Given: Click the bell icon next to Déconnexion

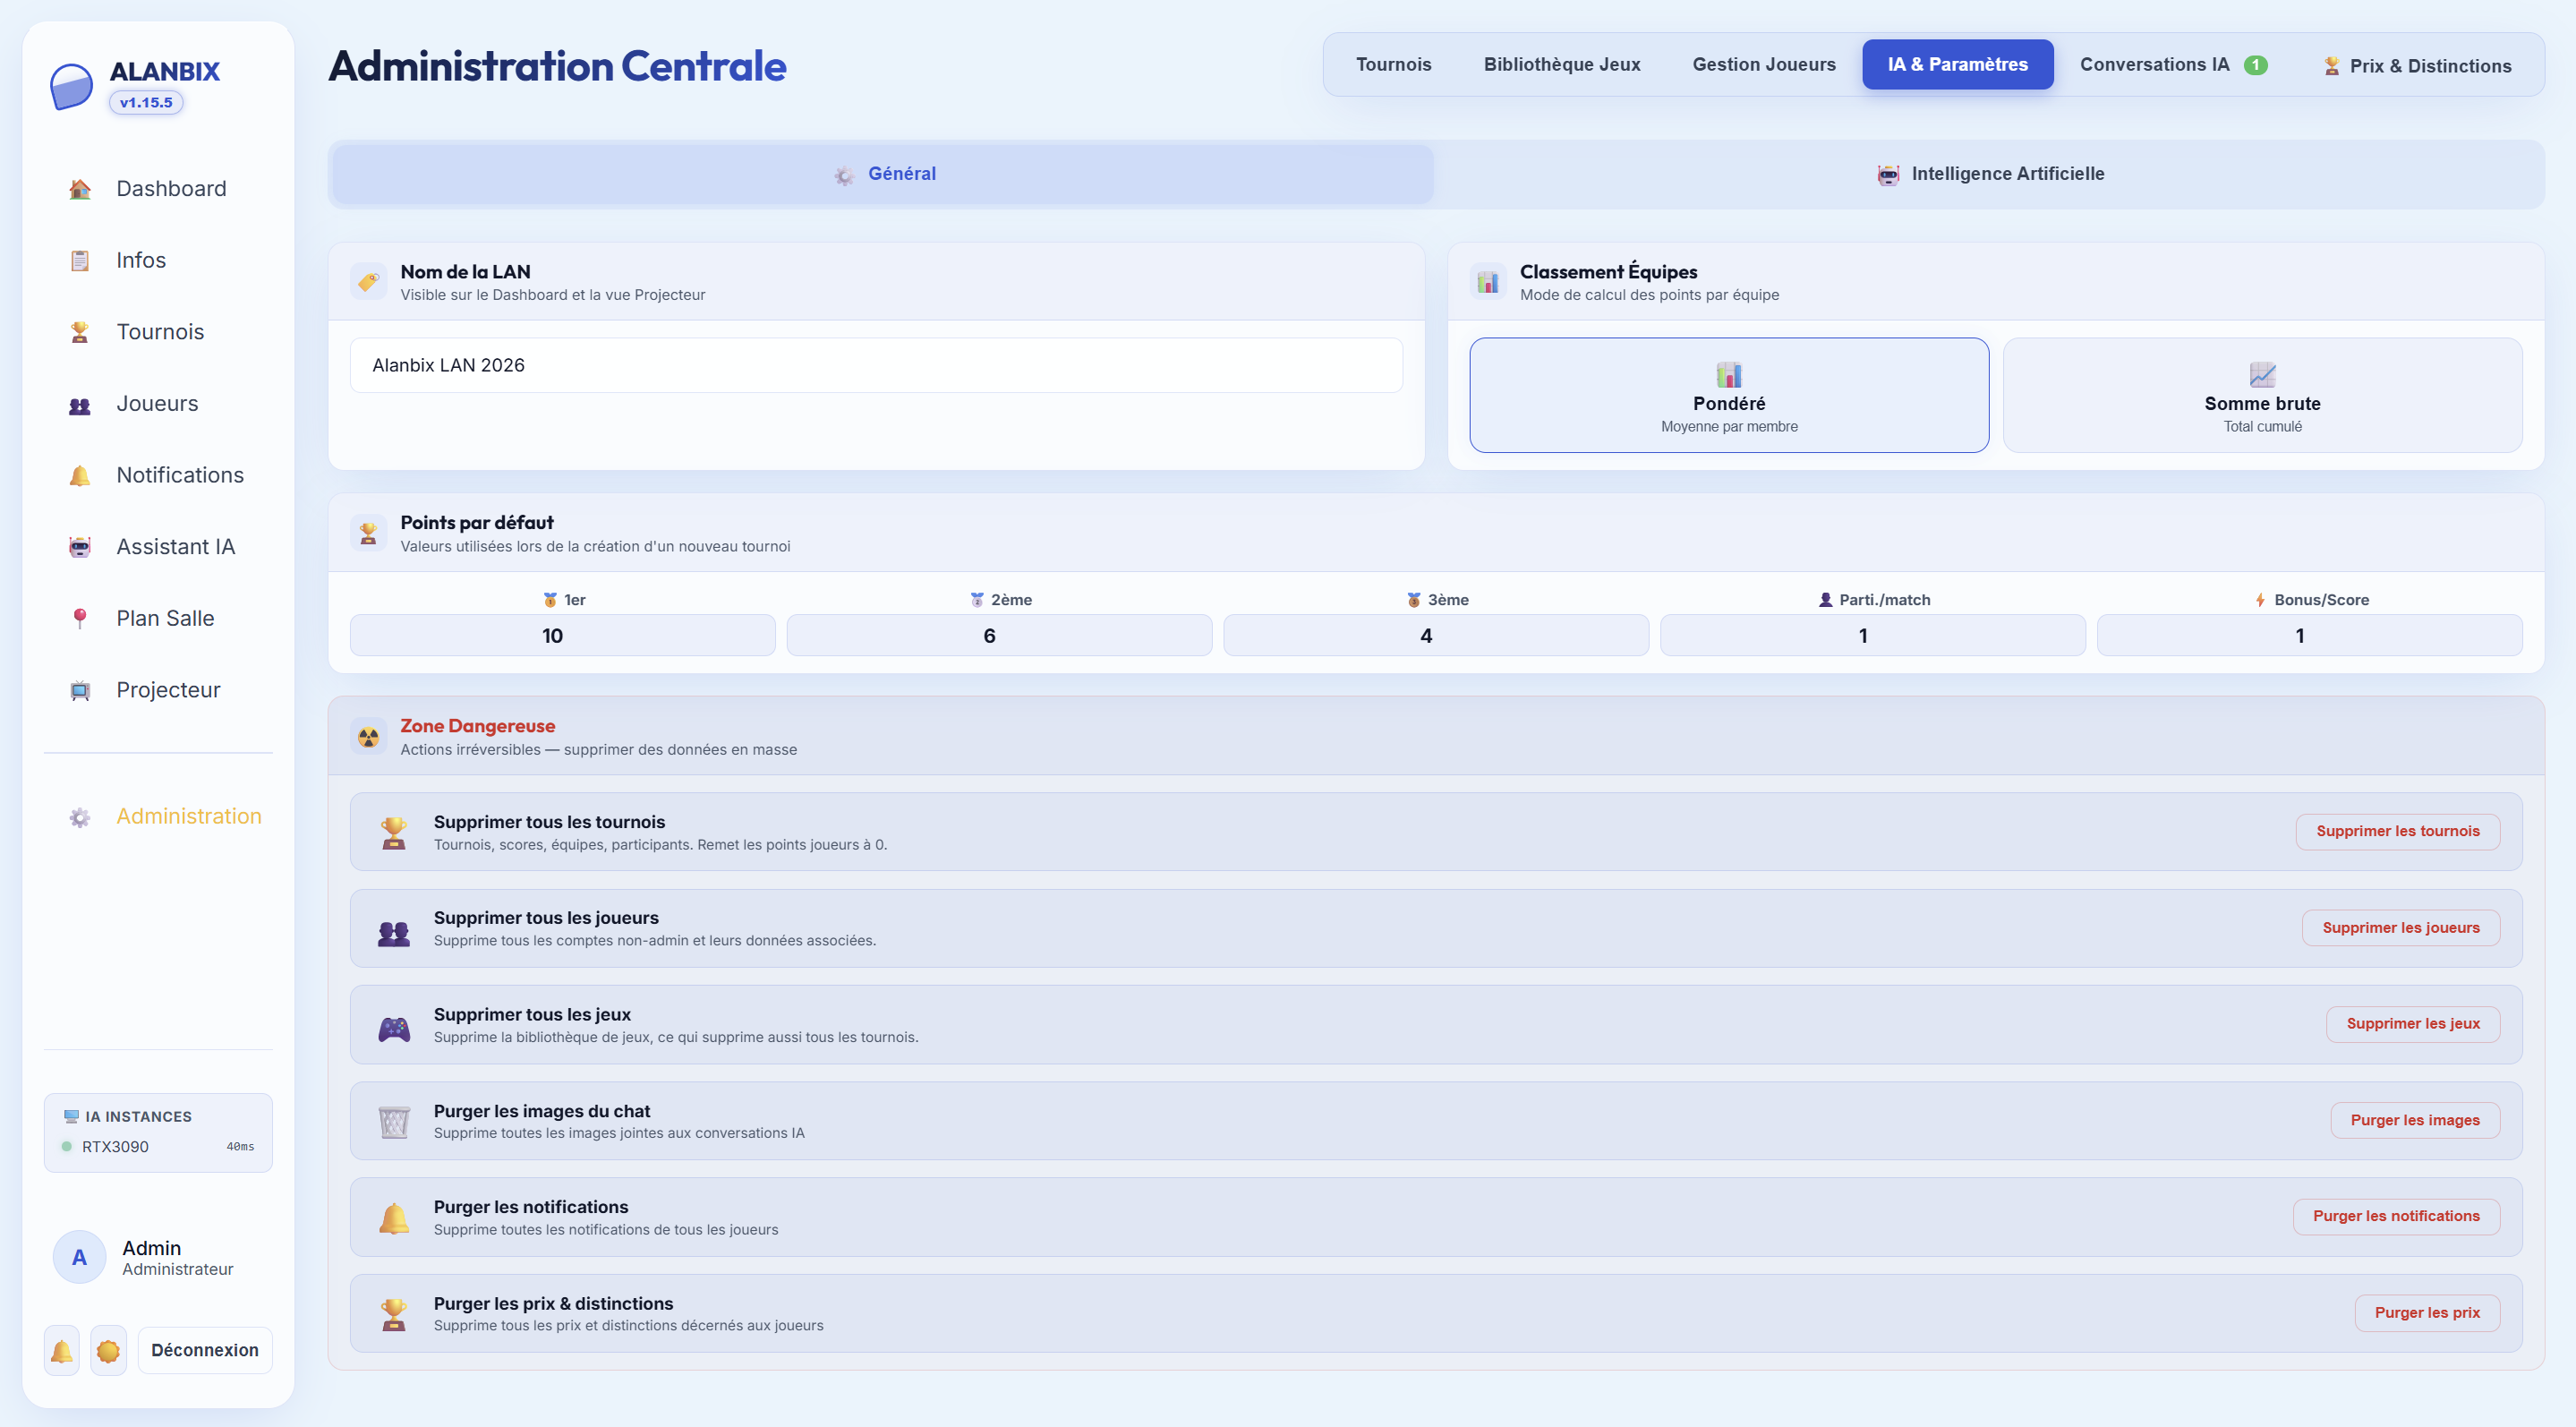Looking at the screenshot, I should pyautogui.click(x=62, y=1351).
